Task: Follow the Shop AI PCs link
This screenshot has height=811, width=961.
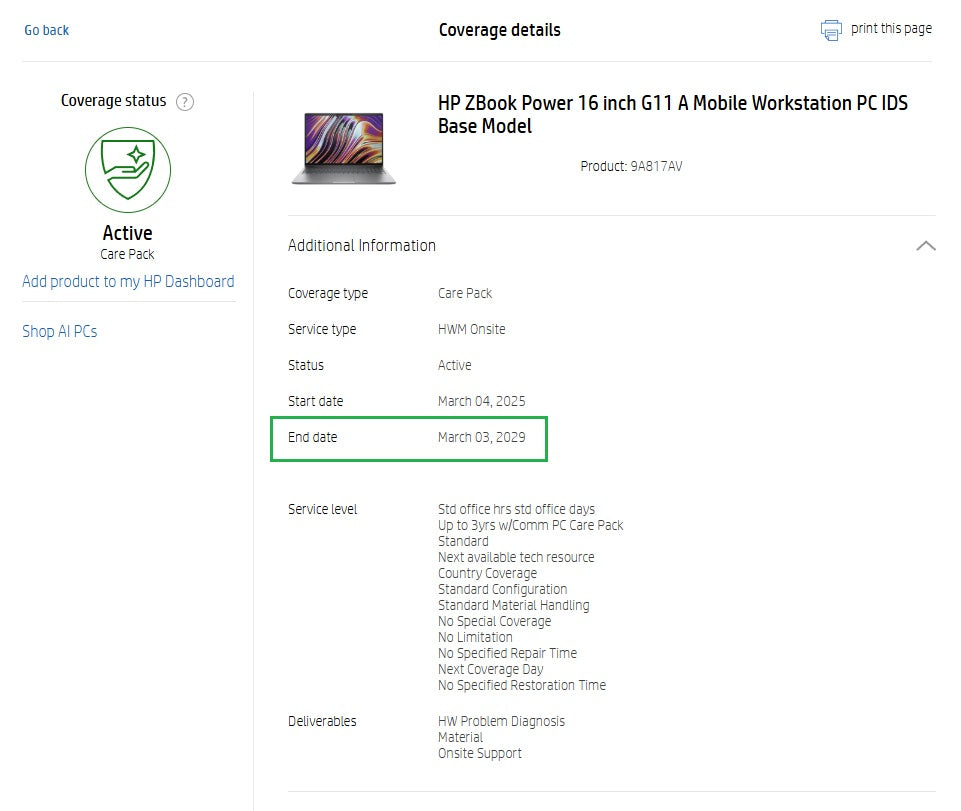Action: tap(59, 331)
